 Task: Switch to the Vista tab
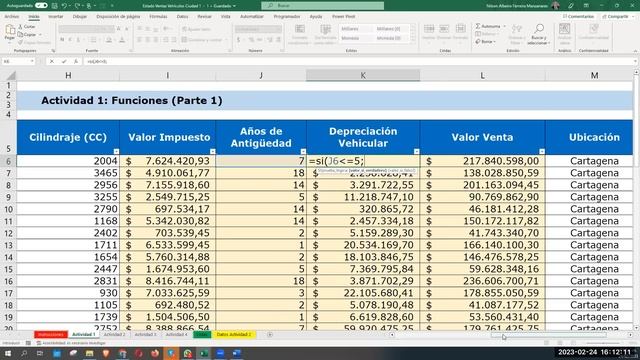pyautogui.click(x=225, y=17)
